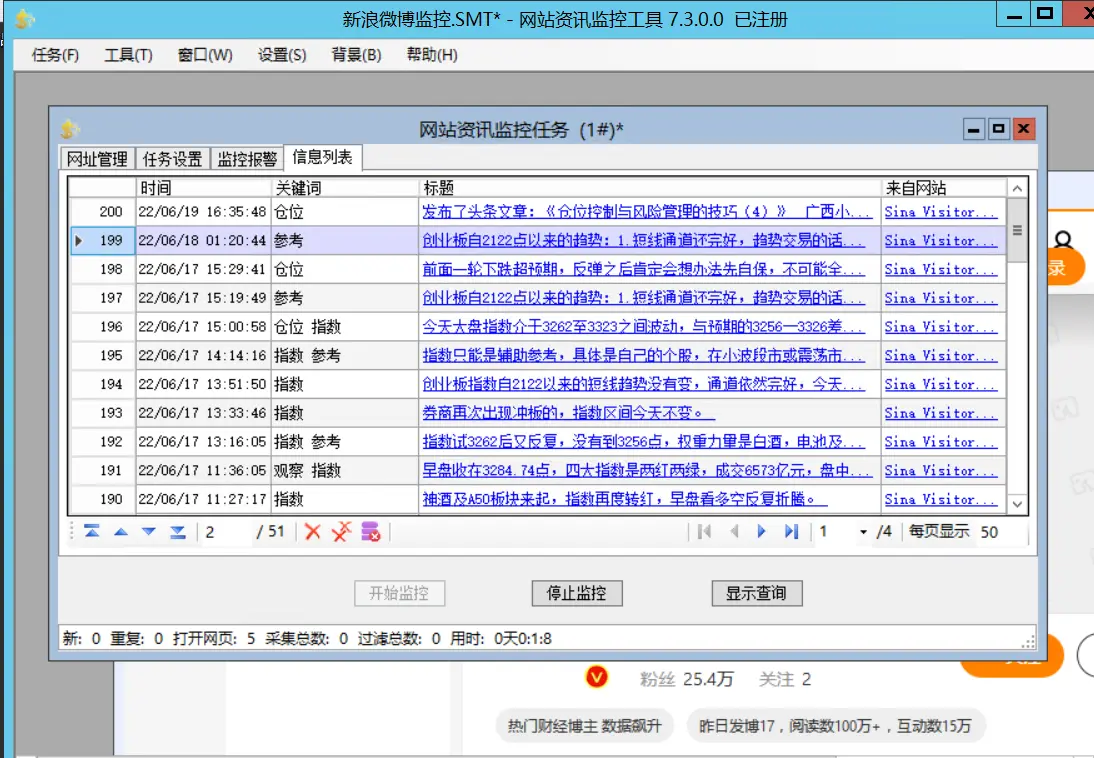This screenshot has height=758, width=1094.
Task: Select the jump-to-first-record icon
Action: pyautogui.click(x=91, y=532)
